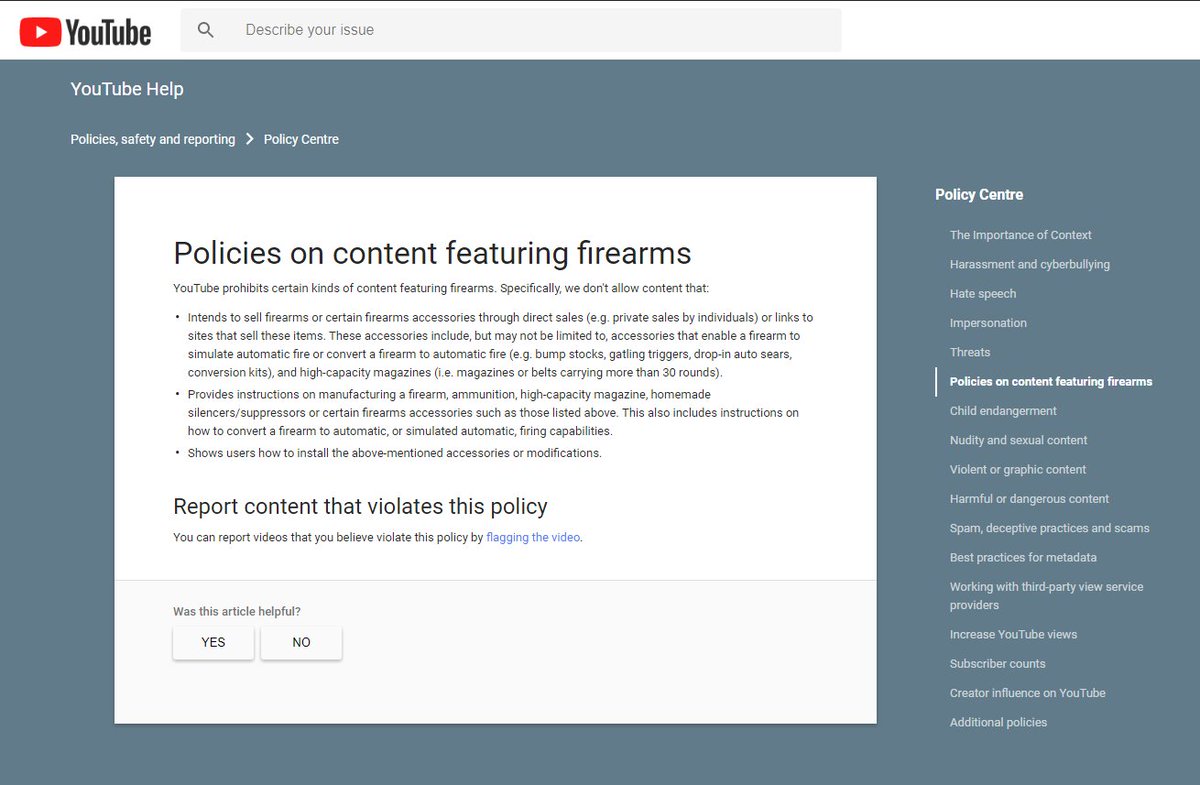Focus the 'Describe your issue' search field
The height and width of the screenshot is (785, 1200).
click(x=510, y=30)
